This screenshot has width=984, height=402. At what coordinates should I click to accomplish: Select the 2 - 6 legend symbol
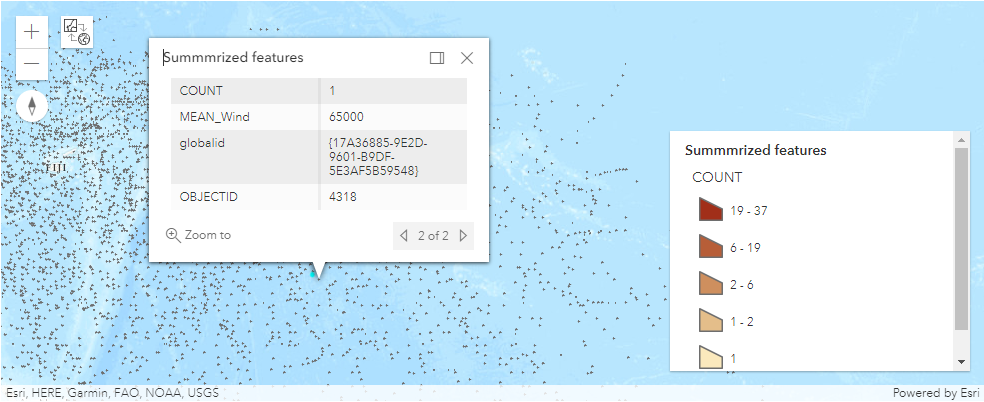[x=710, y=284]
